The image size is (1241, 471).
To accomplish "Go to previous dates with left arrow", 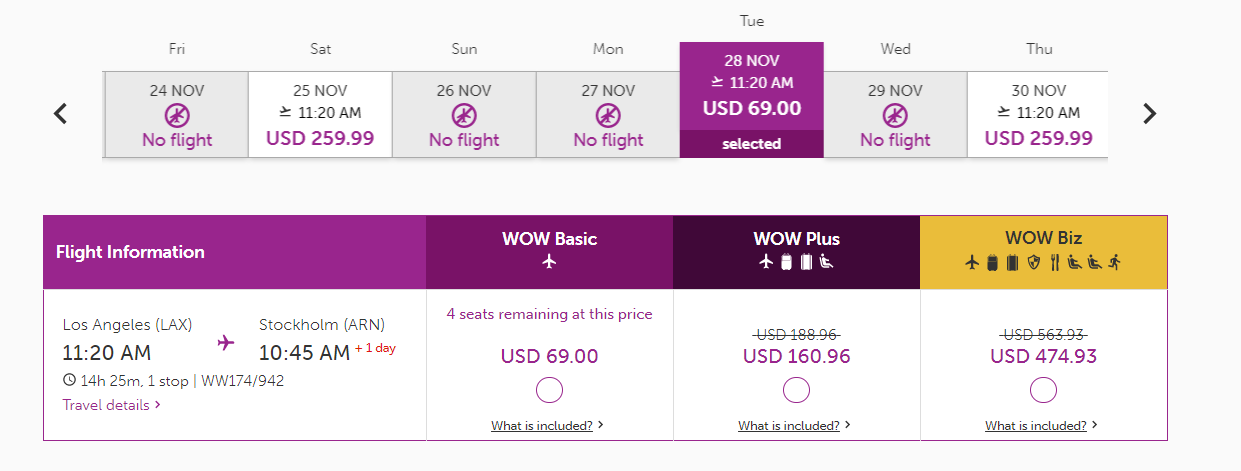I will tap(60, 114).
